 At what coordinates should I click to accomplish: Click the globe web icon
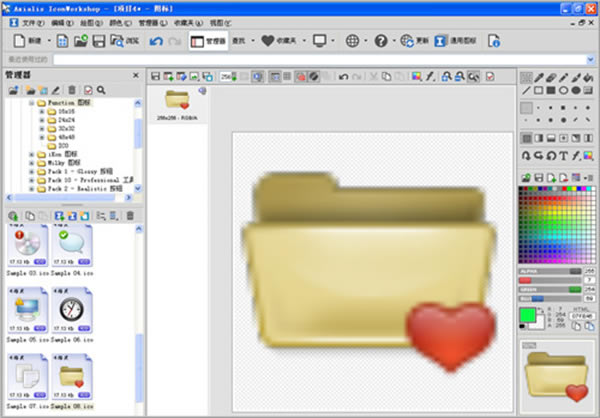click(352, 41)
